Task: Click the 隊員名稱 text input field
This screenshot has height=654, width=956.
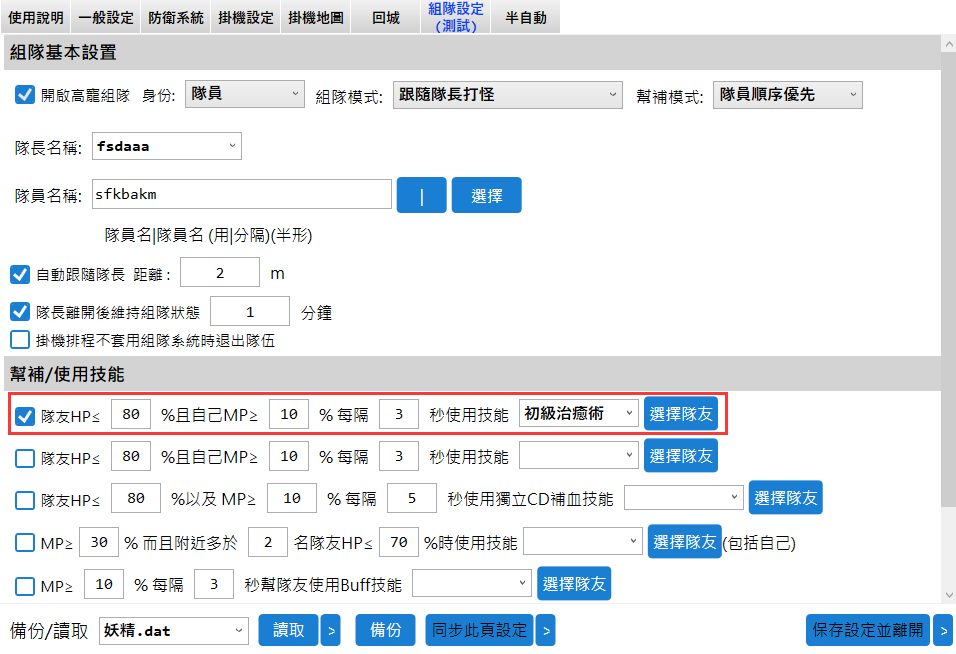Action: [x=241, y=194]
